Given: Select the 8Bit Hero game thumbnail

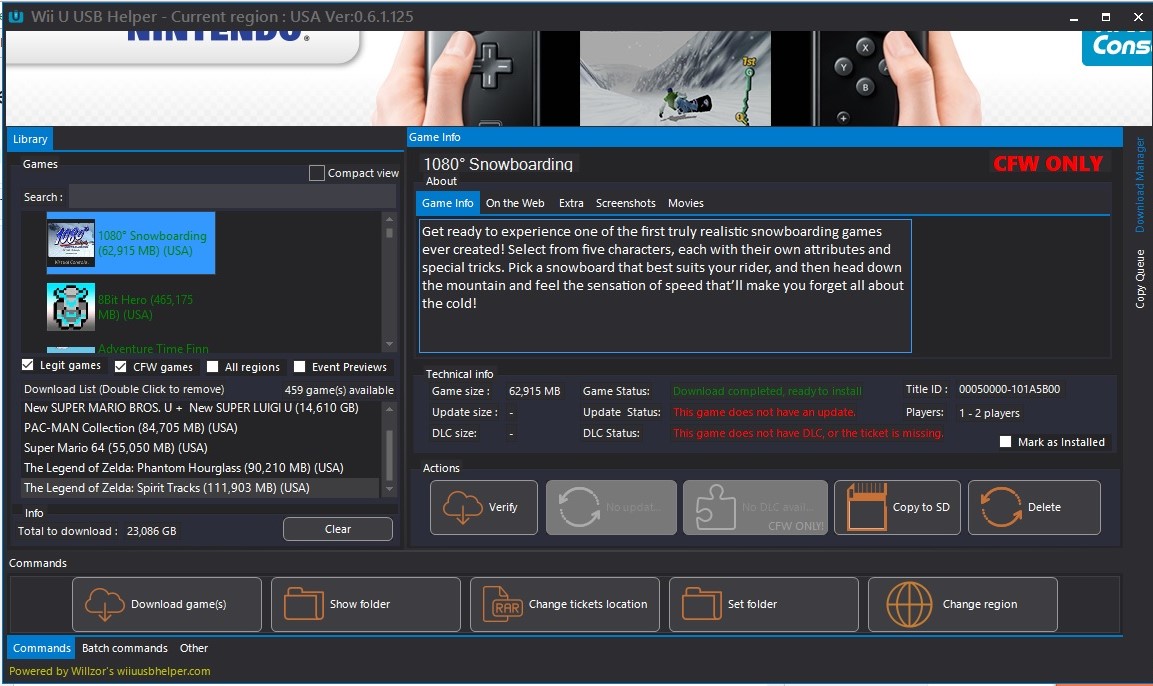Looking at the screenshot, I should tap(71, 307).
